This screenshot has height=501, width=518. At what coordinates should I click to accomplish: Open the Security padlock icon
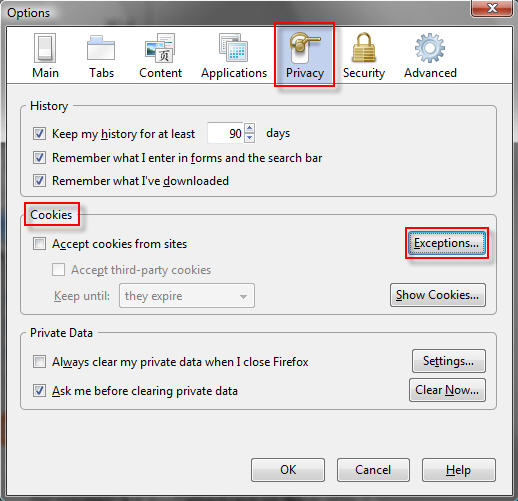click(364, 48)
